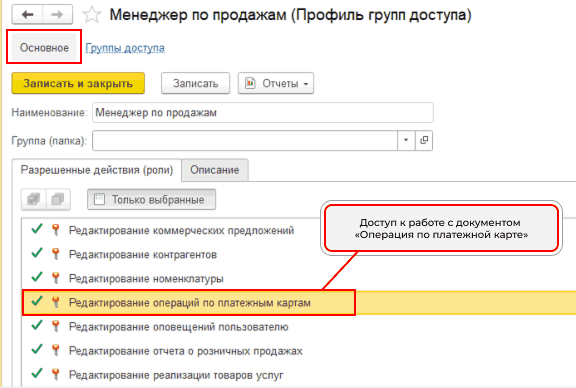576x388 pixels.
Task: Open the selected Группа (папка) item
Action: (x=424, y=140)
